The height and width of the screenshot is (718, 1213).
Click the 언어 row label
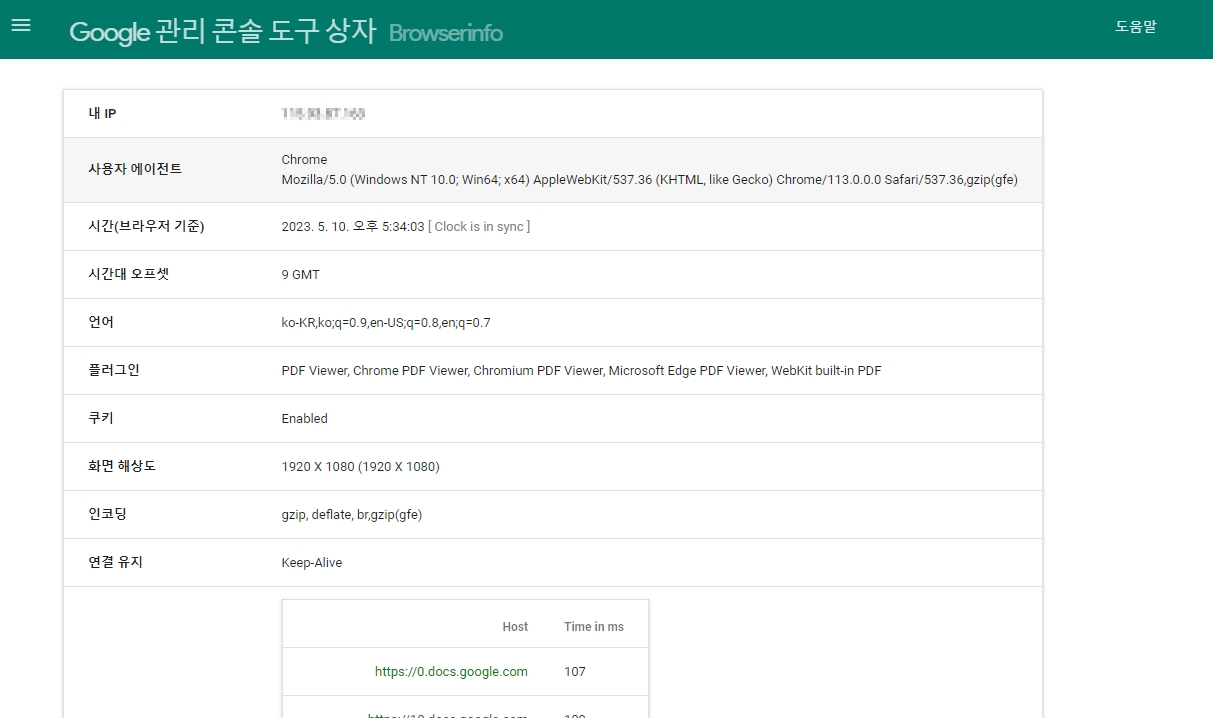click(x=102, y=322)
